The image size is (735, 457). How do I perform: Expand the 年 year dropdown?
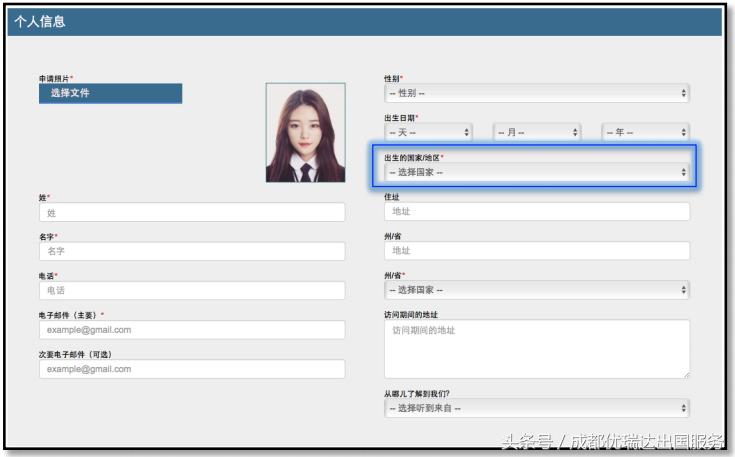(x=645, y=132)
